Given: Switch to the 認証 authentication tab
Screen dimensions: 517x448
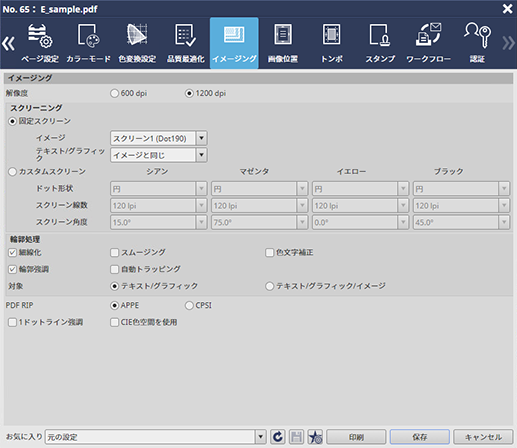Looking at the screenshot, I should [477, 43].
